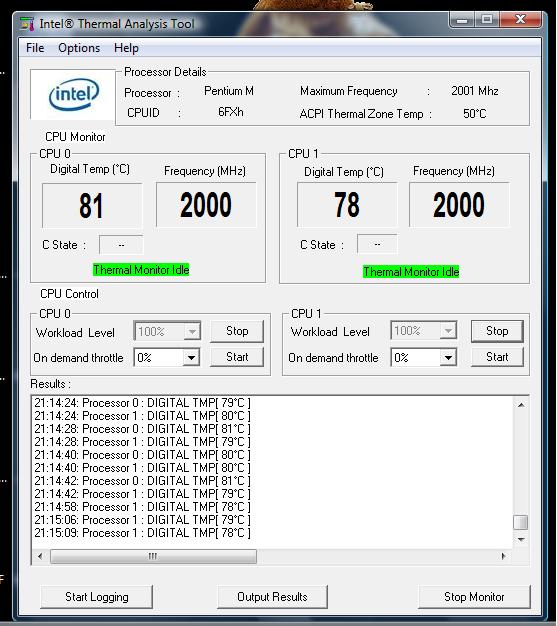Click the CPU 0 C State field
Screen dimensions: 557x626
tap(121, 244)
